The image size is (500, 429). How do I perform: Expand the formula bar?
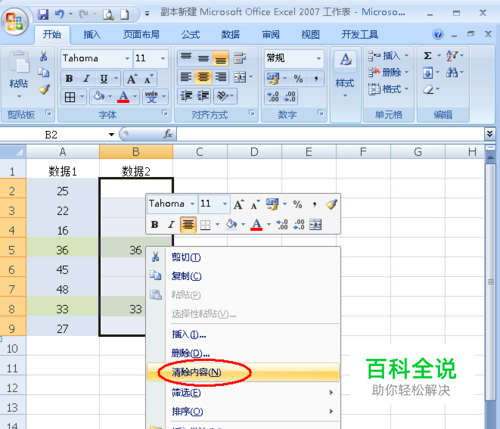(x=489, y=134)
